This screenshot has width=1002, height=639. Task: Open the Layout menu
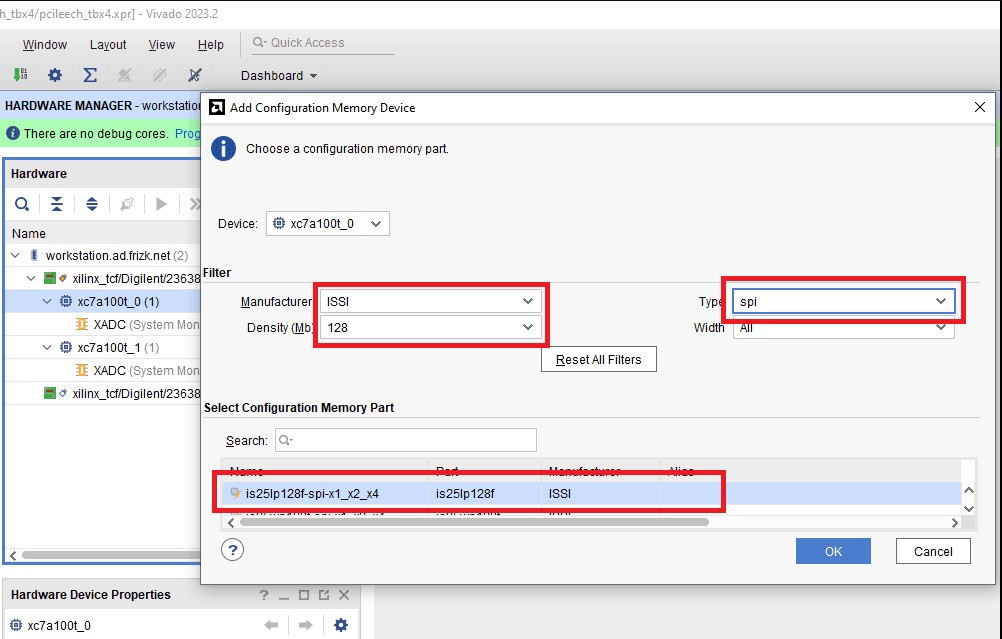pyautogui.click(x=108, y=45)
